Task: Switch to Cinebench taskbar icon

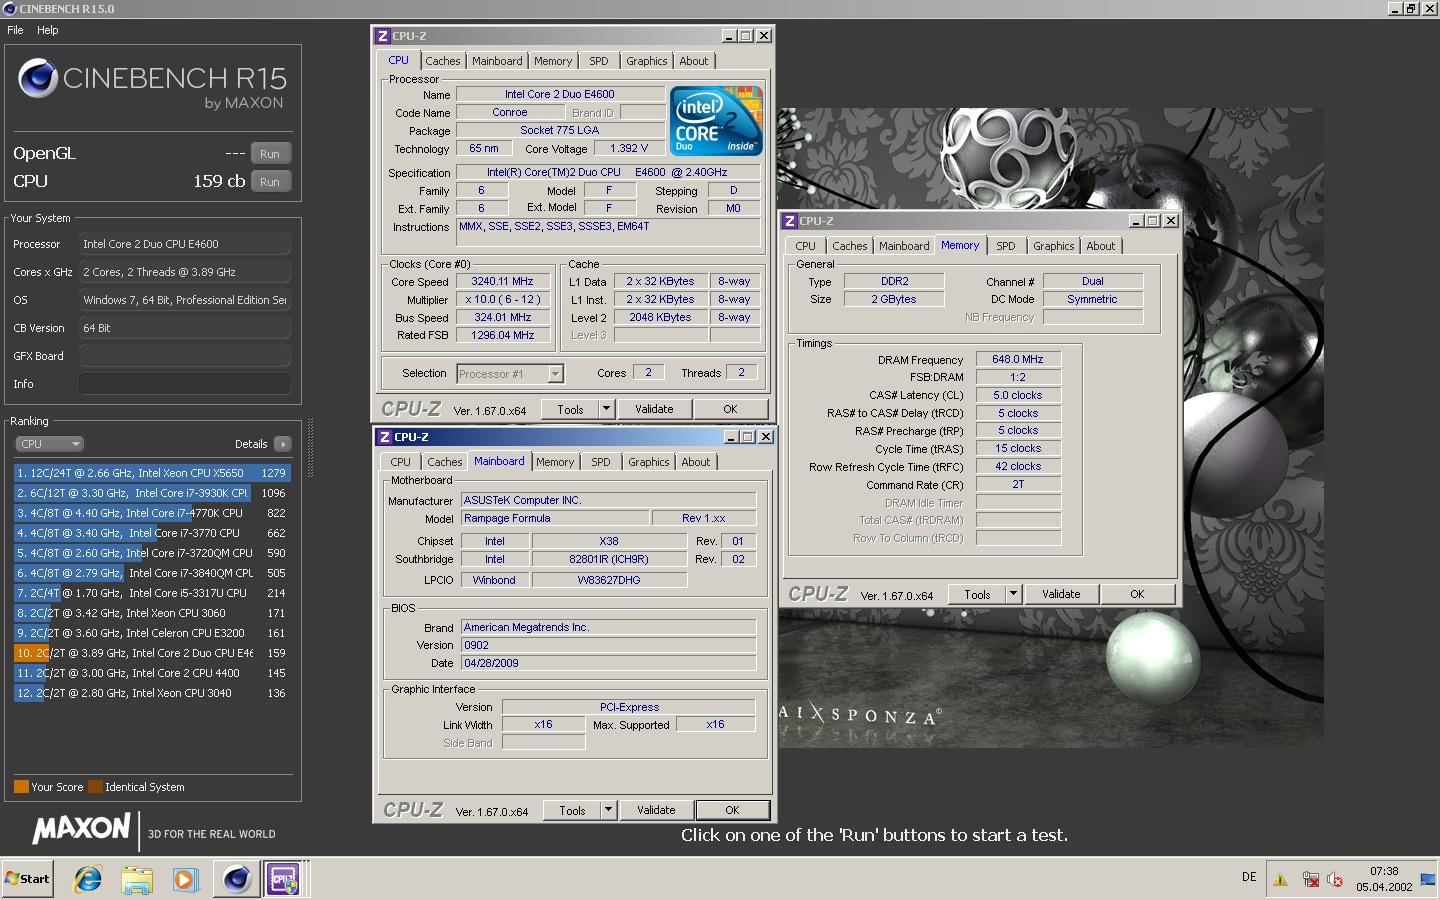Action: (237, 879)
